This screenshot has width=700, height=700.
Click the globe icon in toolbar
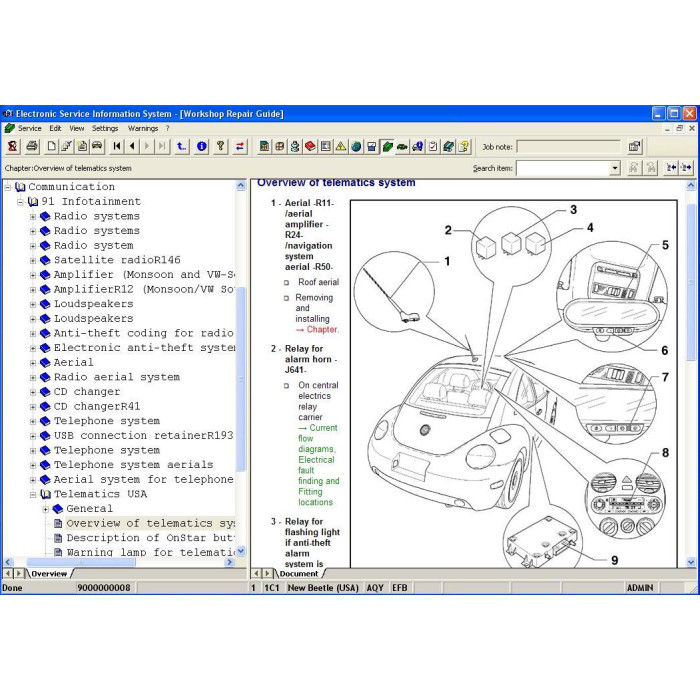pos(356,146)
